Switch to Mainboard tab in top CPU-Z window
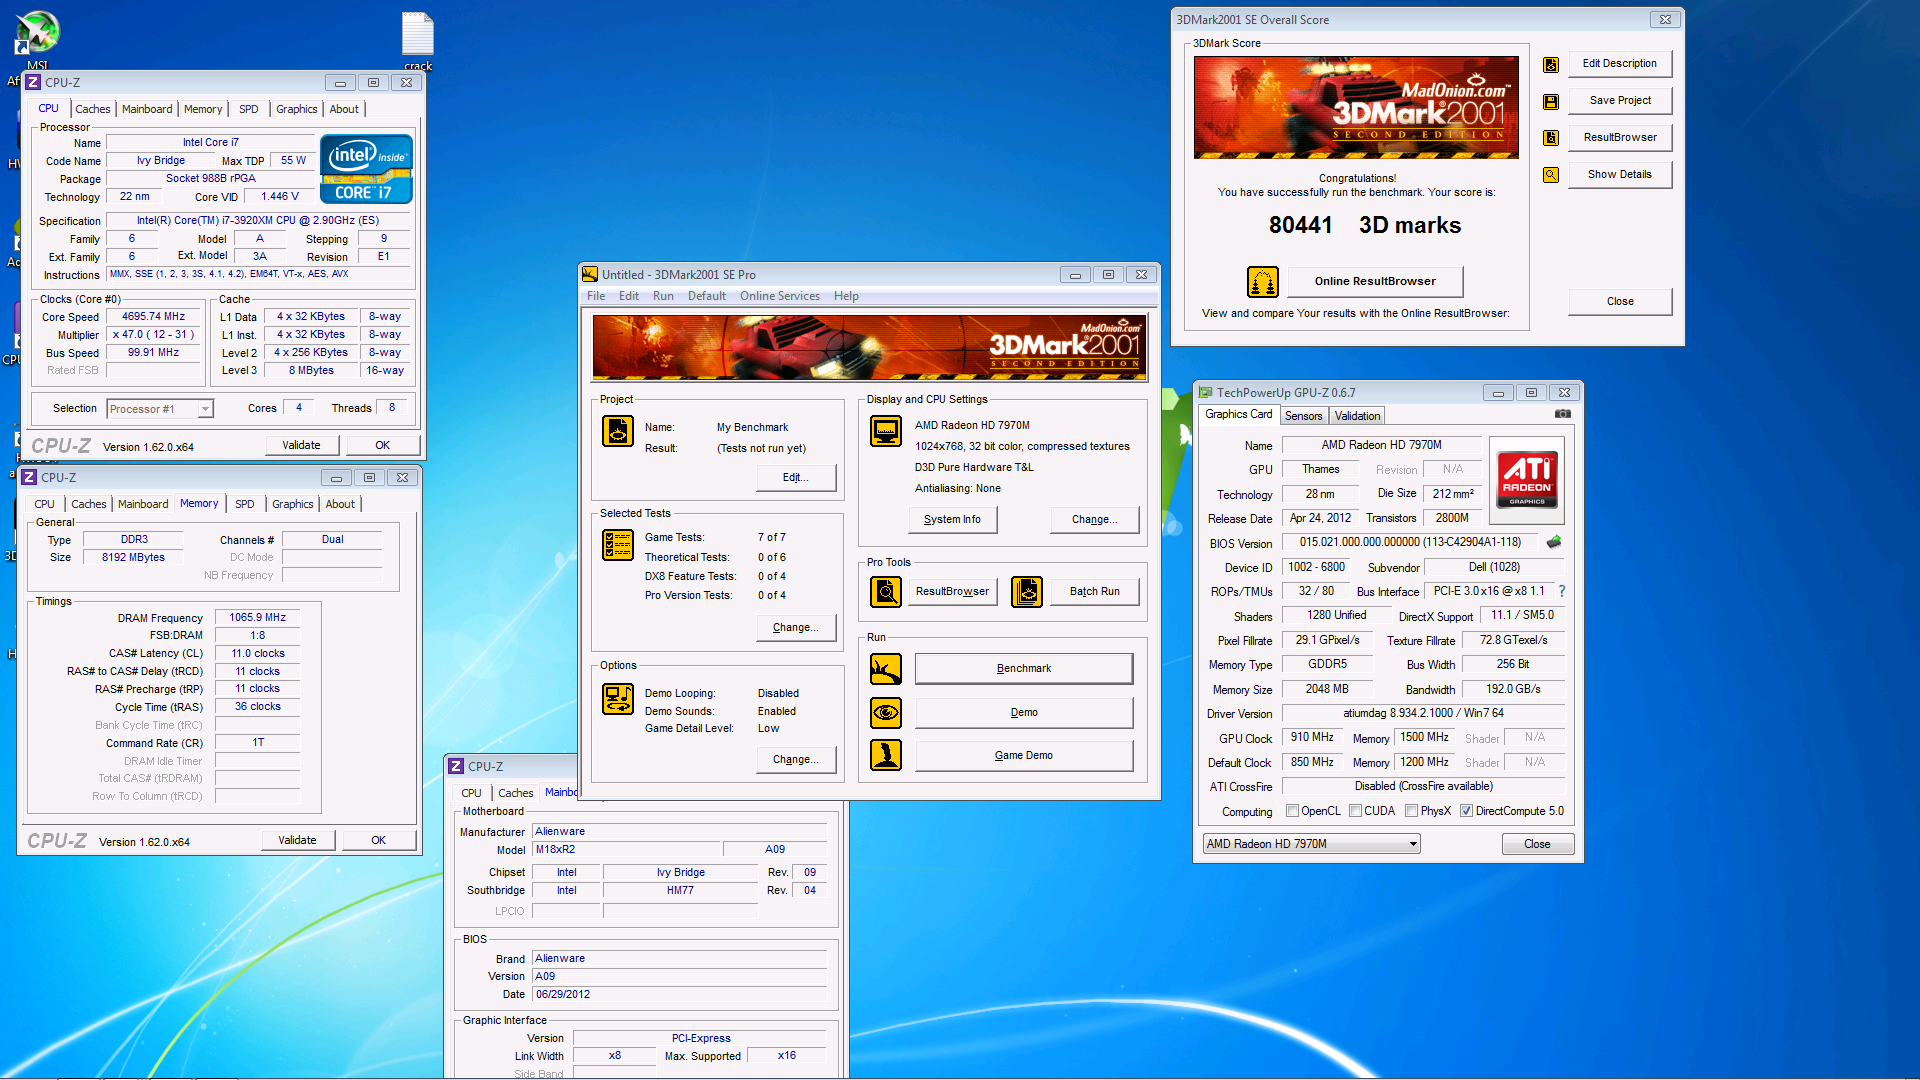 pos(147,109)
